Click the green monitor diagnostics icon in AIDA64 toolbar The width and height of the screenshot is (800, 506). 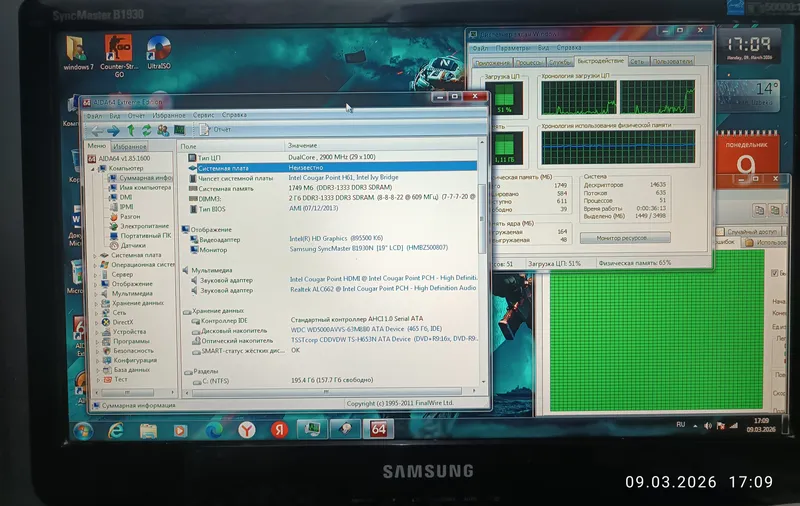179,130
